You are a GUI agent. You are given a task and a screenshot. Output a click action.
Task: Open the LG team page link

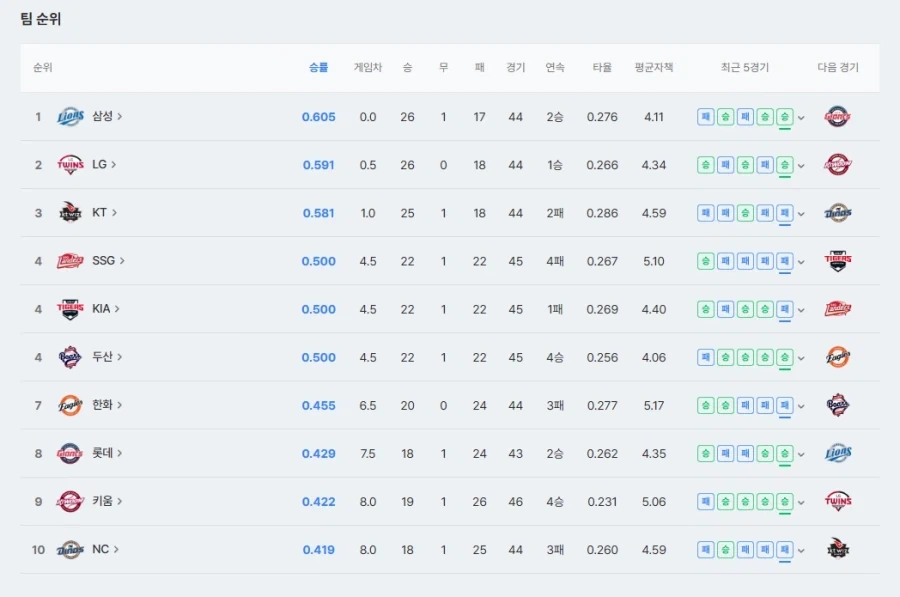coord(104,164)
